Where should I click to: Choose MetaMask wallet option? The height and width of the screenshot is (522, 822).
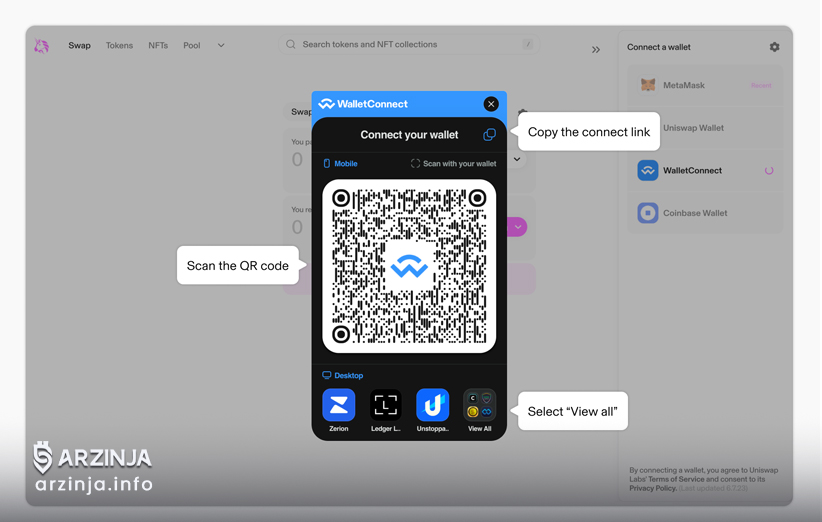(705, 85)
